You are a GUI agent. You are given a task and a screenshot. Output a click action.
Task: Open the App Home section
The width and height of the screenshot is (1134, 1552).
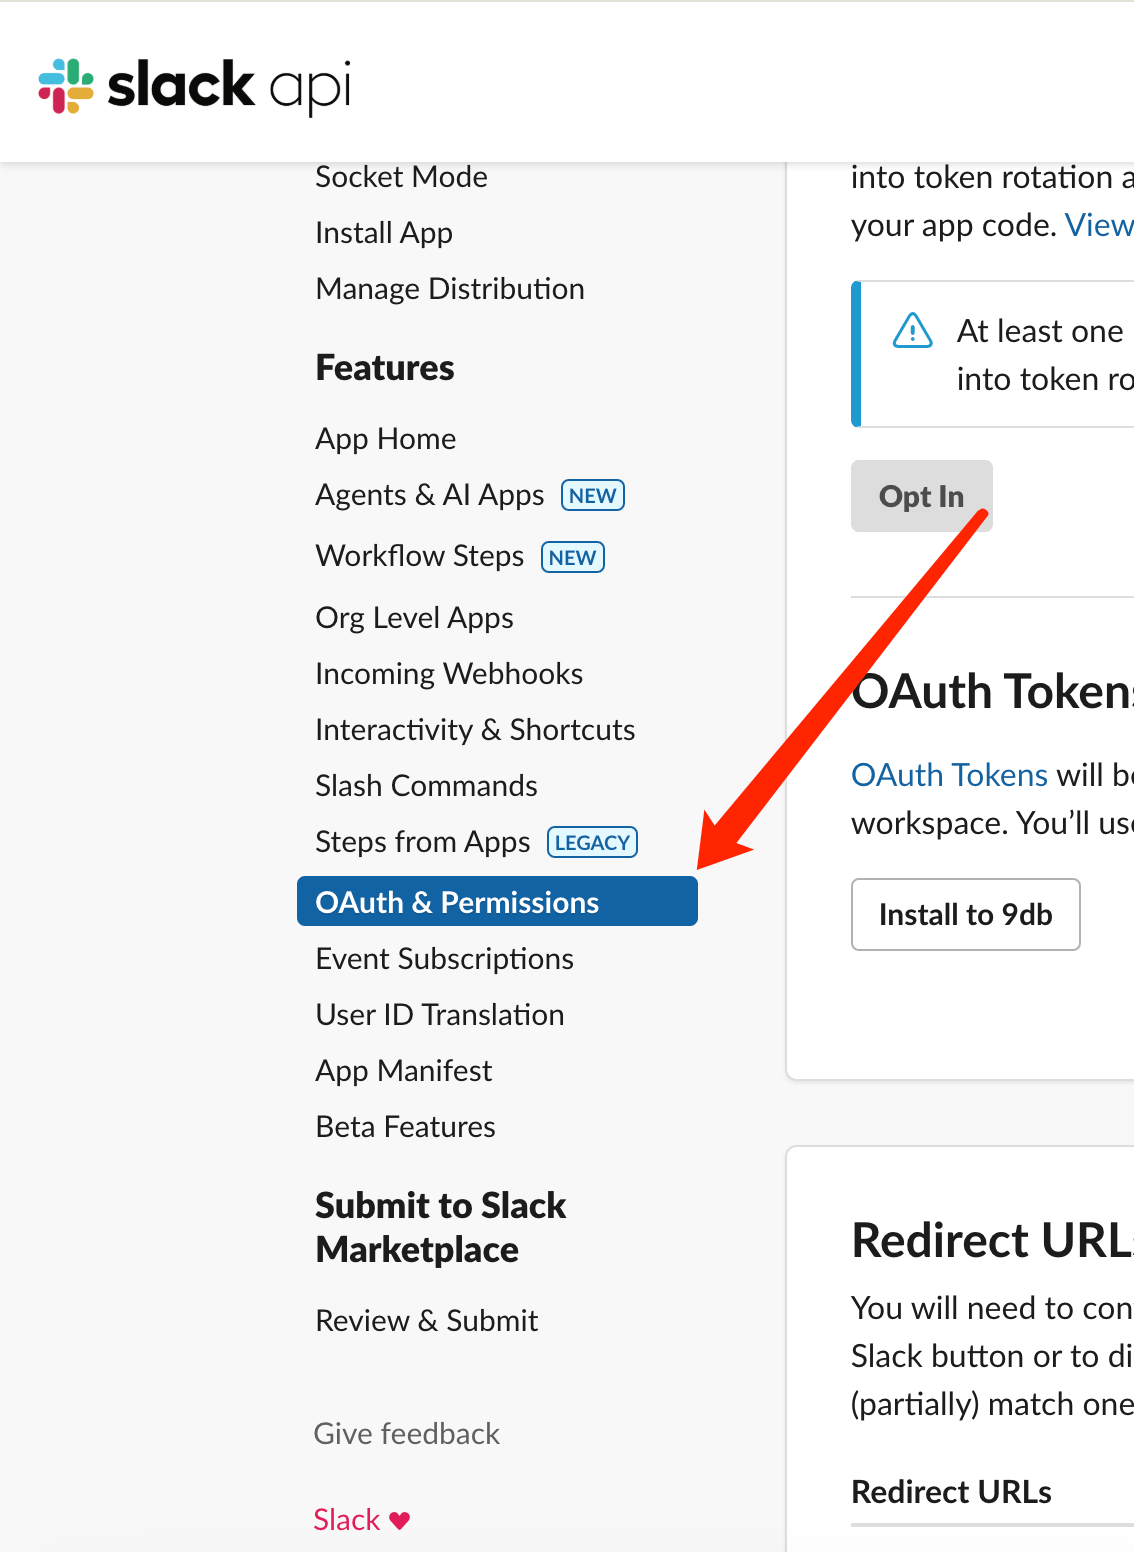click(x=385, y=438)
